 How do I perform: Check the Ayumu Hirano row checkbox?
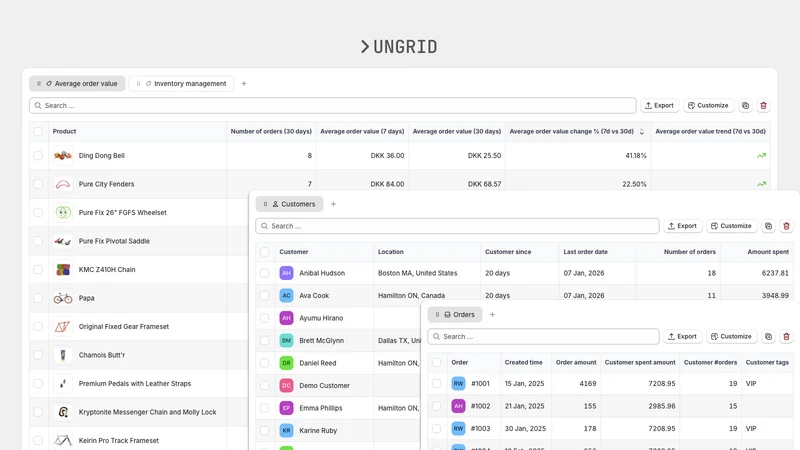pyautogui.click(x=264, y=318)
